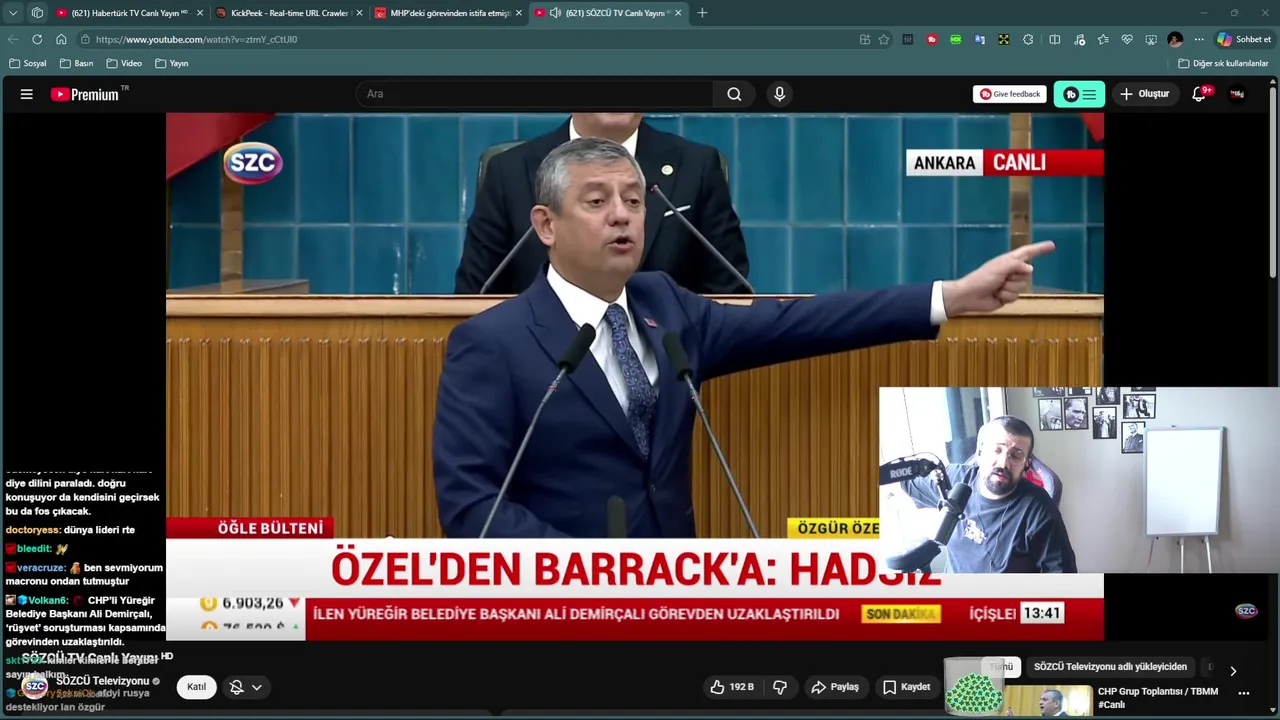This screenshot has height=720, width=1280.
Task: Open notification bell dropdown for channel
Action: pyautogui.click(x=245, y=687)
